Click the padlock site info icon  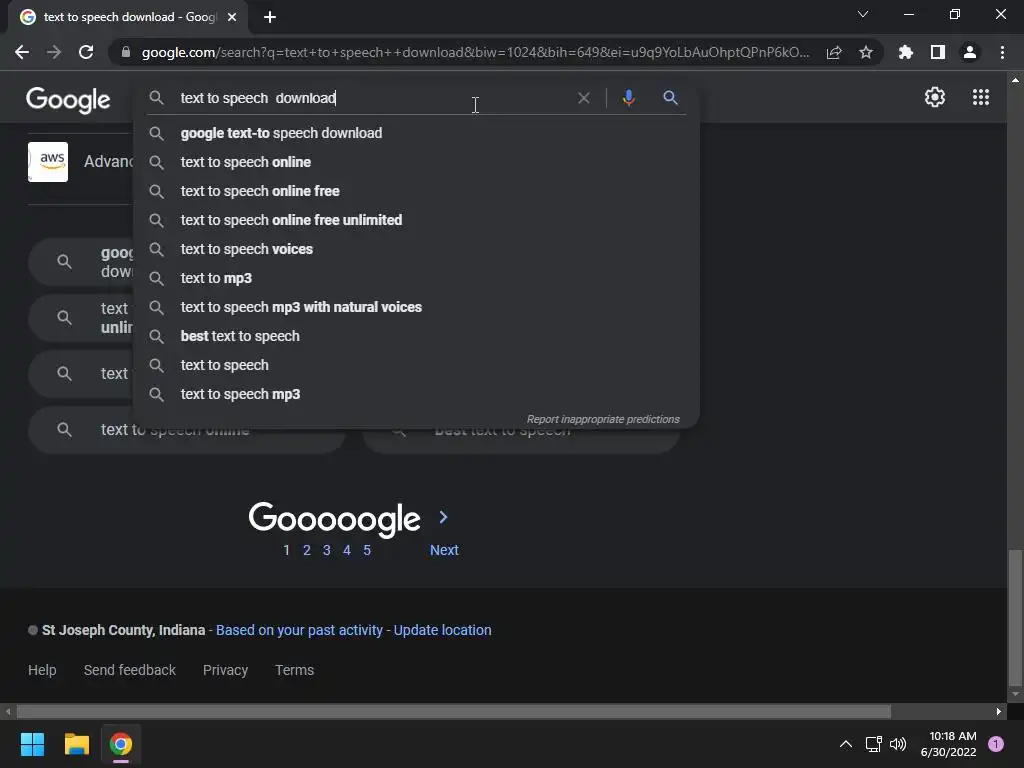coord(126,52)
